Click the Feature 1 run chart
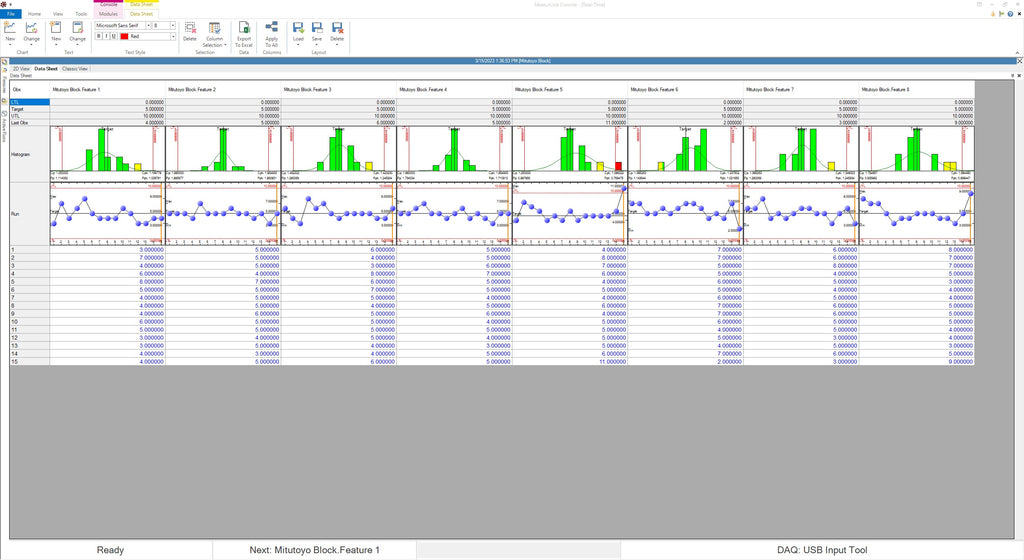This screenshot has height=560, width=1024. pyautogui.click(x=108, y=213)
